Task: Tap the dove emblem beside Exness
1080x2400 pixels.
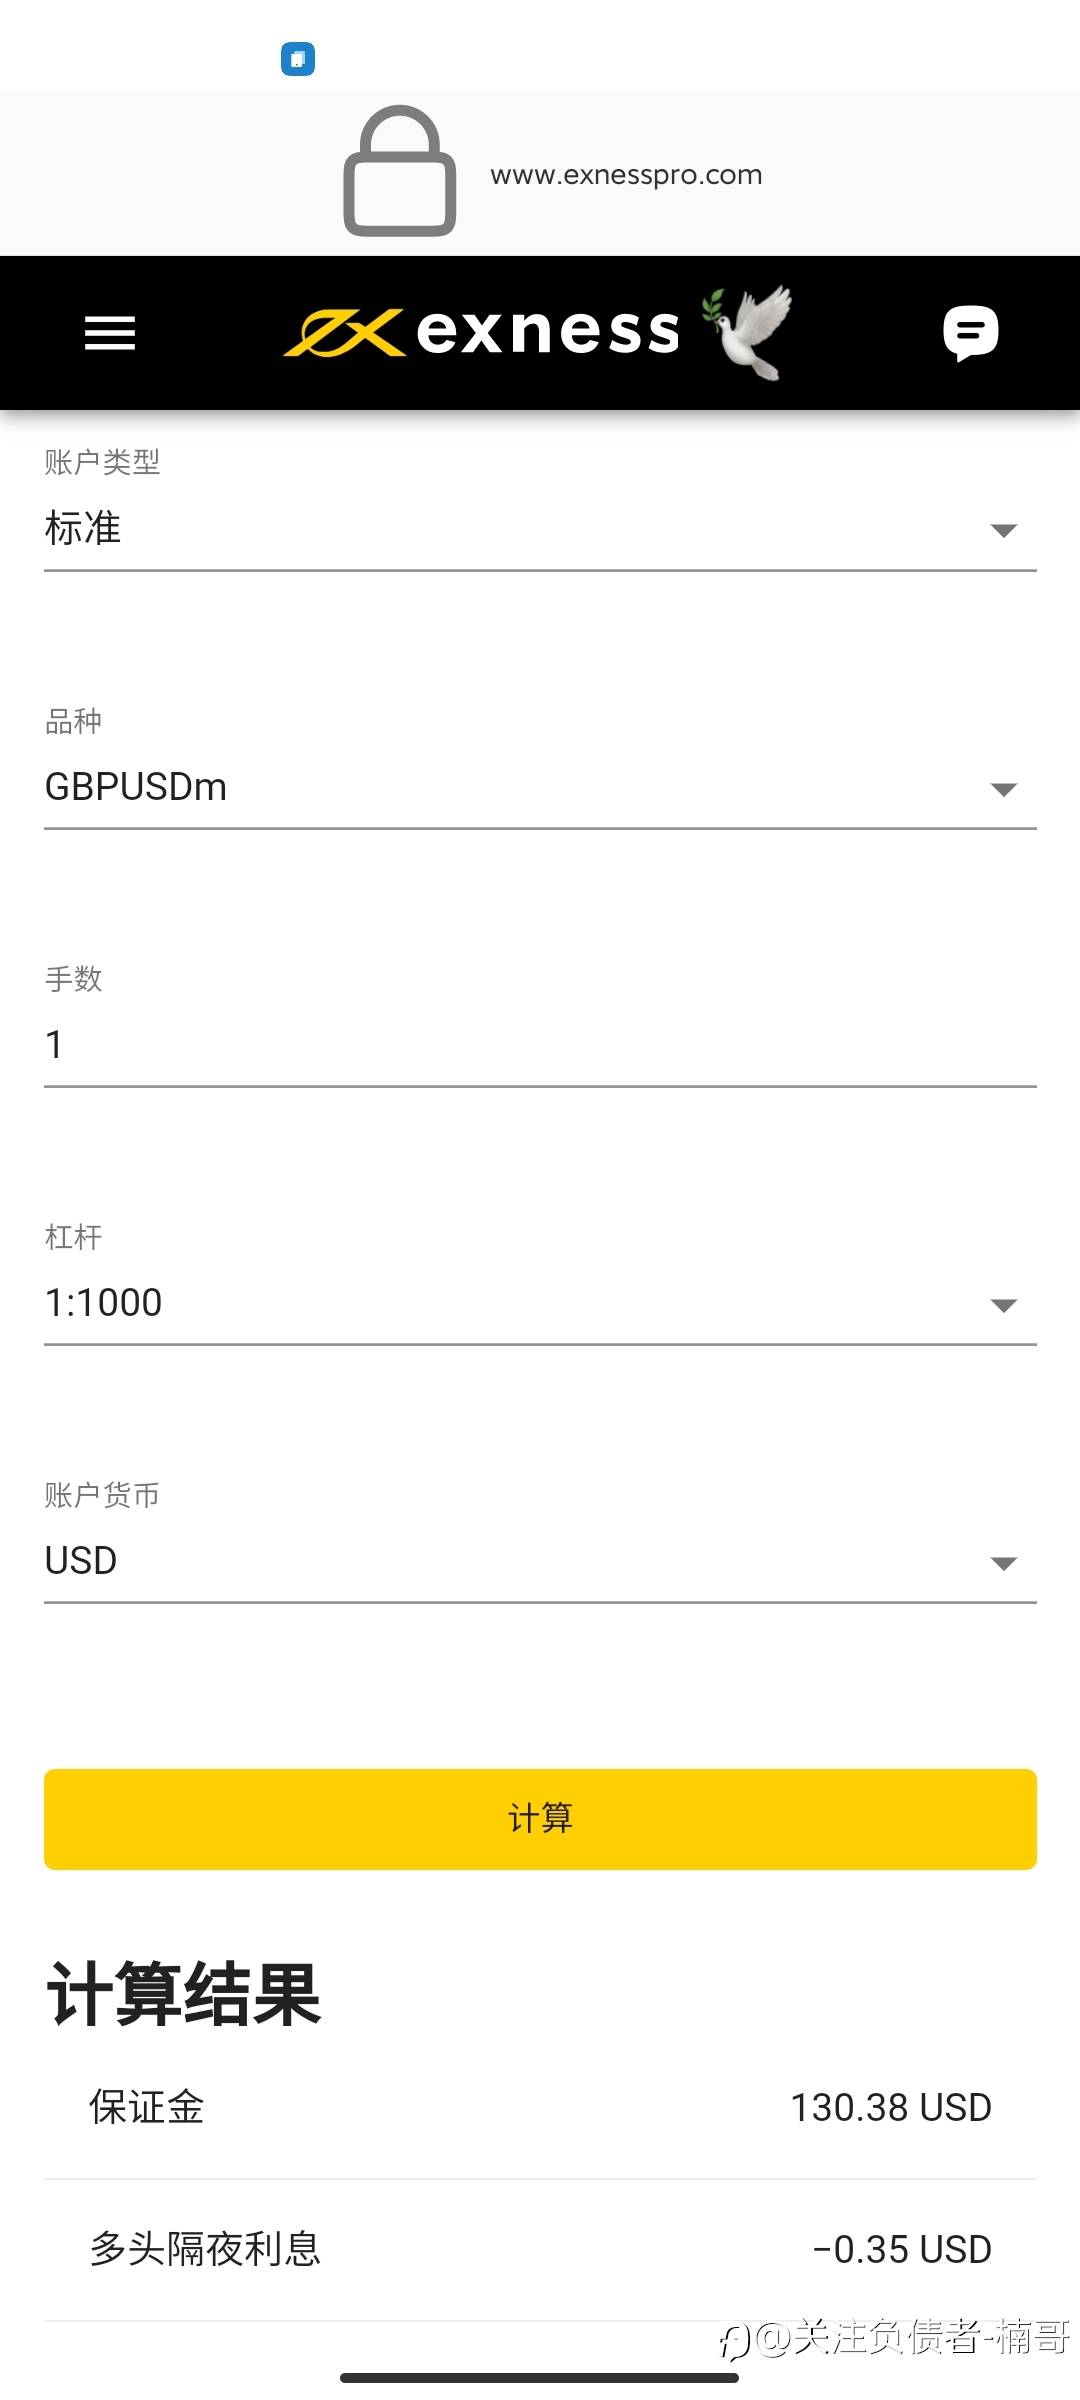Action: [748, 333]
